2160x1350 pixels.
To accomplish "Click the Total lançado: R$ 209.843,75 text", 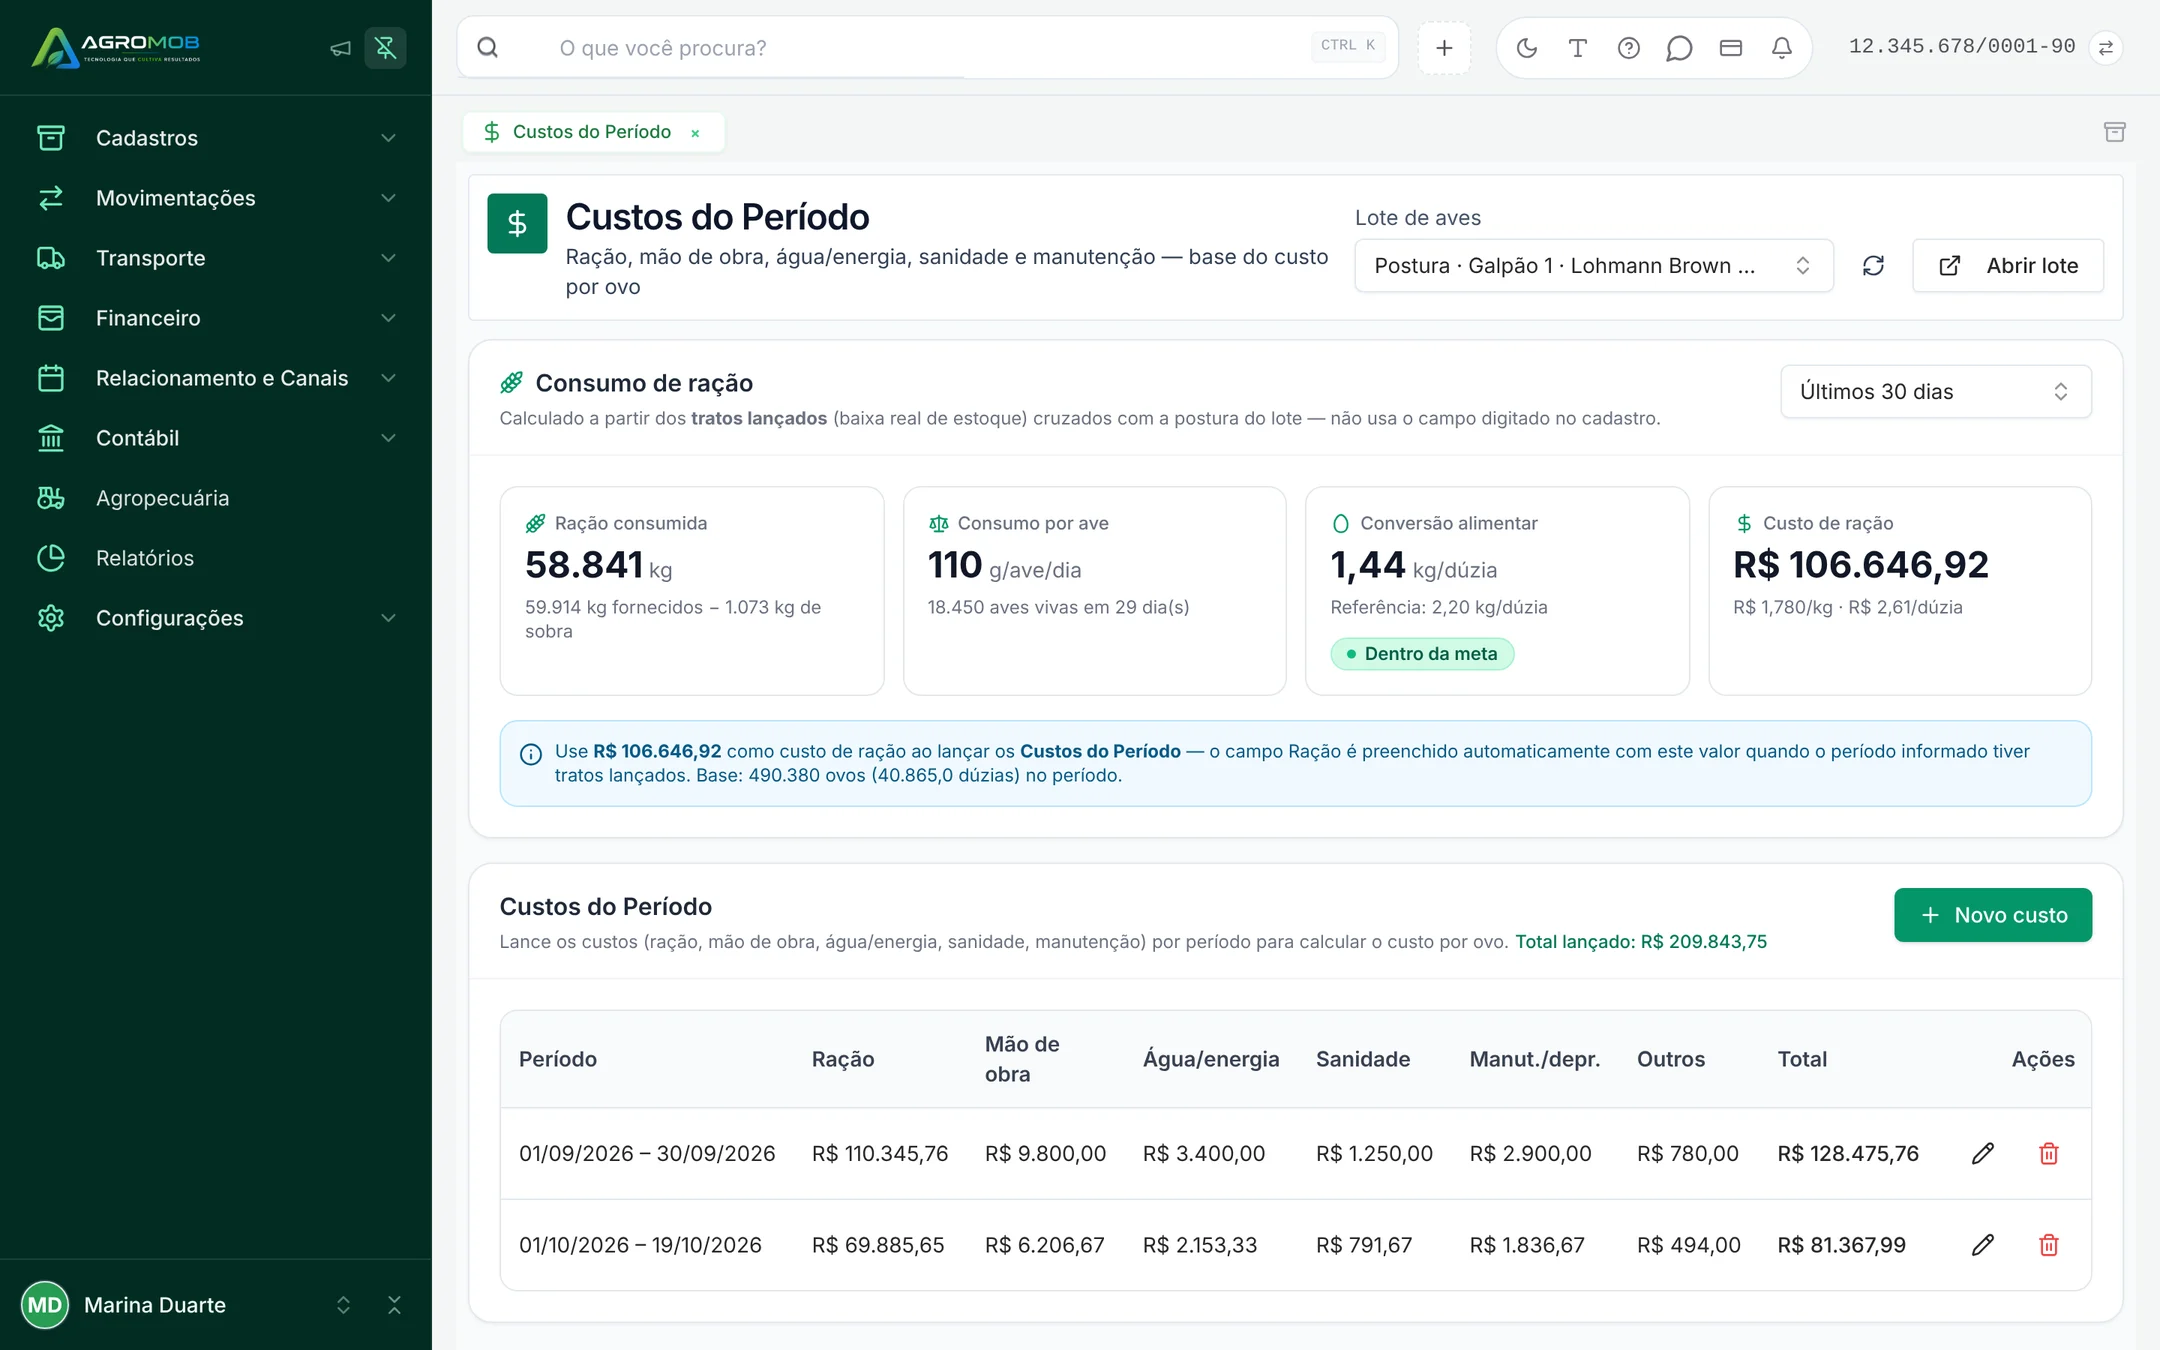I will pyautogui.click(x=1641, y=942).
